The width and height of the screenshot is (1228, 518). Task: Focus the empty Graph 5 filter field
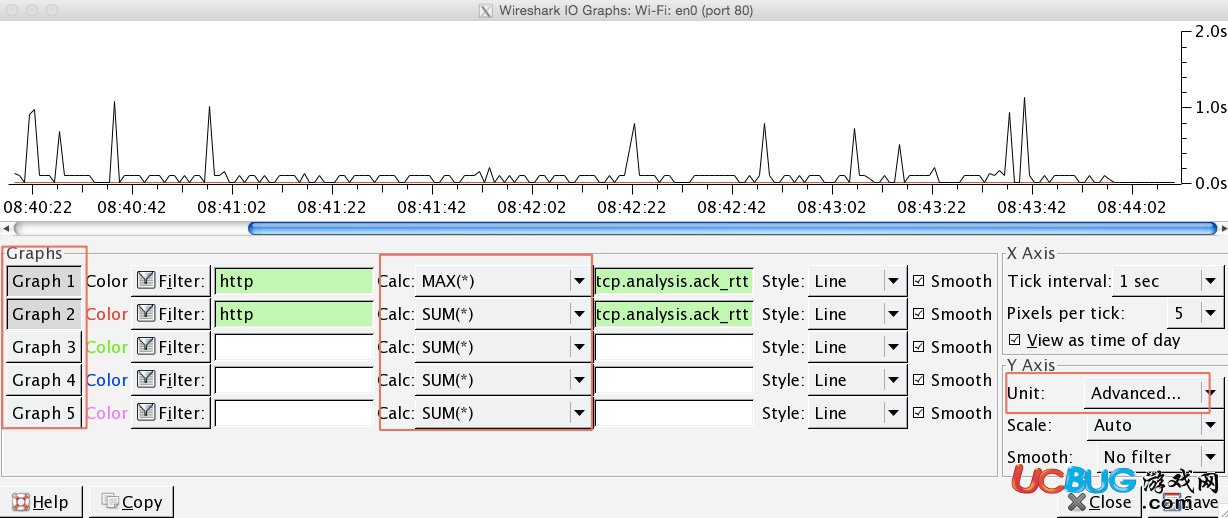click(294, 413)
